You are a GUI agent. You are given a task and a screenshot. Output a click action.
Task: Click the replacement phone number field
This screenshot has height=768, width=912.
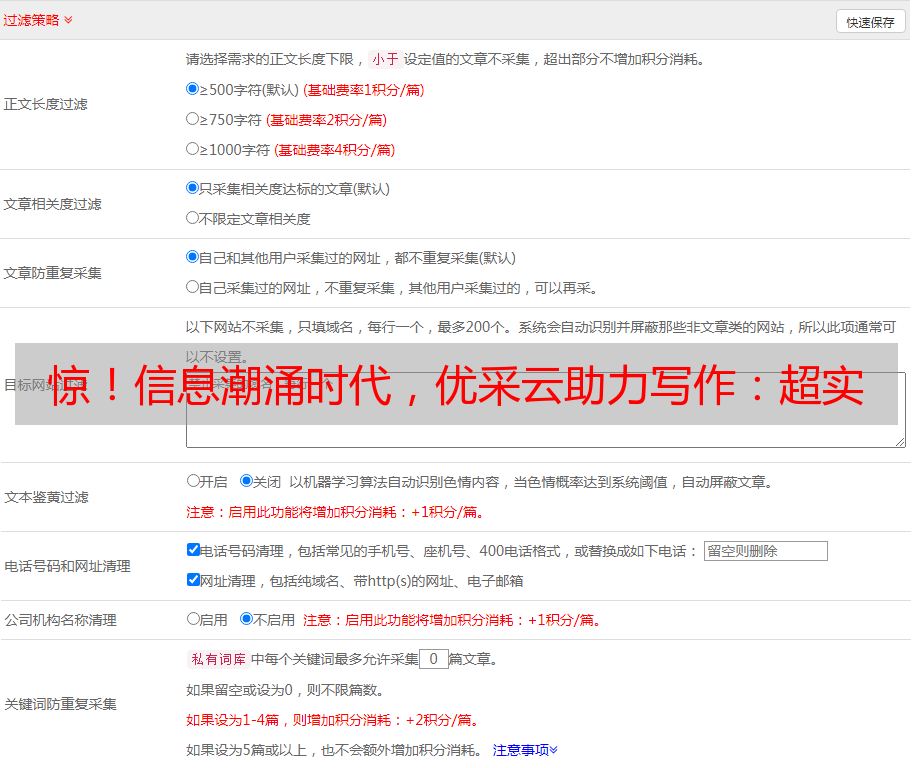click(x=765, y=551)
